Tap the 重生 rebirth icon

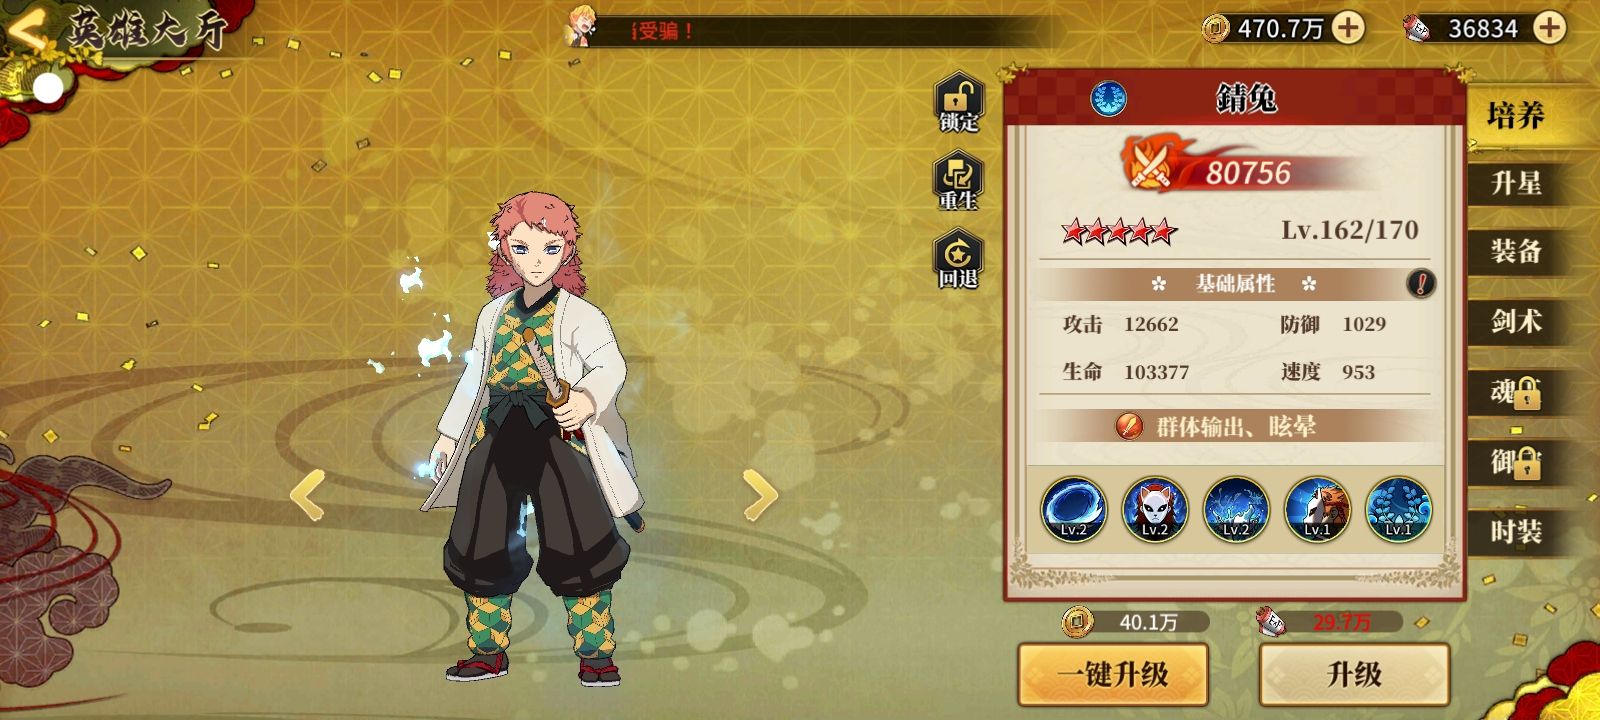pyautogui.click(x=958, y=180)
